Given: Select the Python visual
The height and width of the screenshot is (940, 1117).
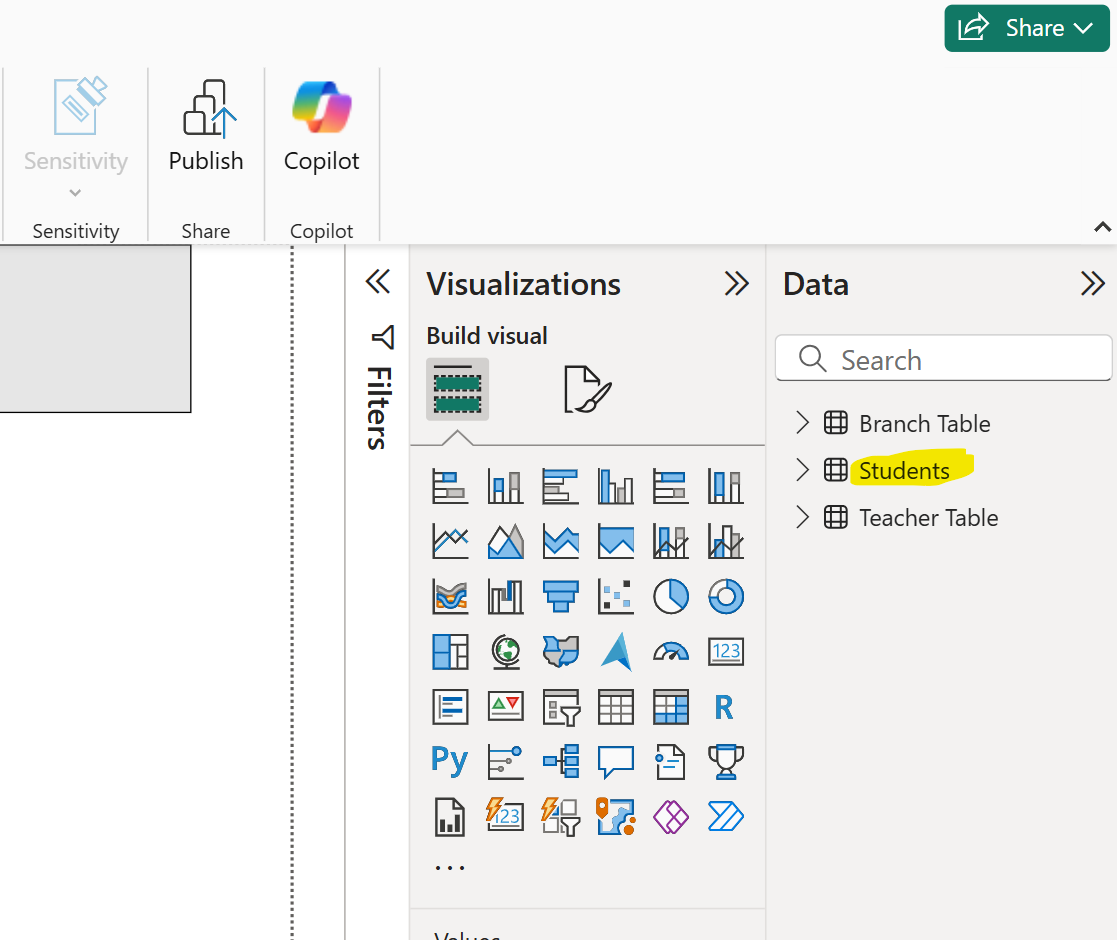Looking at the screenshot, I should point(449,761).
